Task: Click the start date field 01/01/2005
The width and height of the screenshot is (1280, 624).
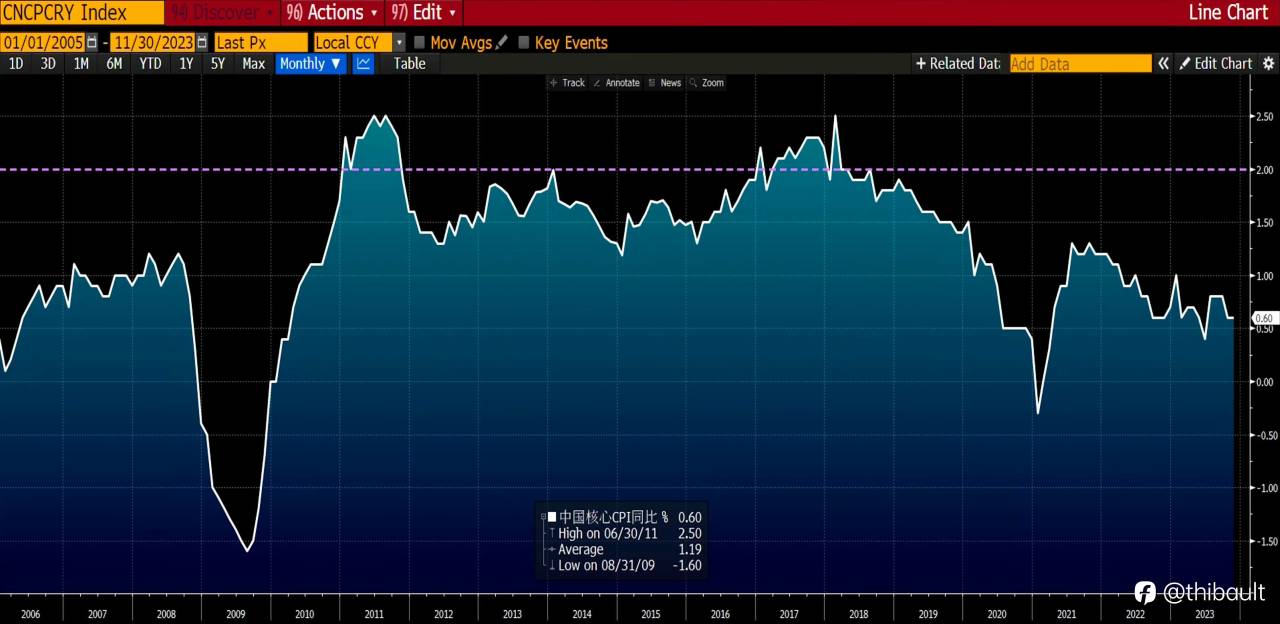Action: click(43, 42)
